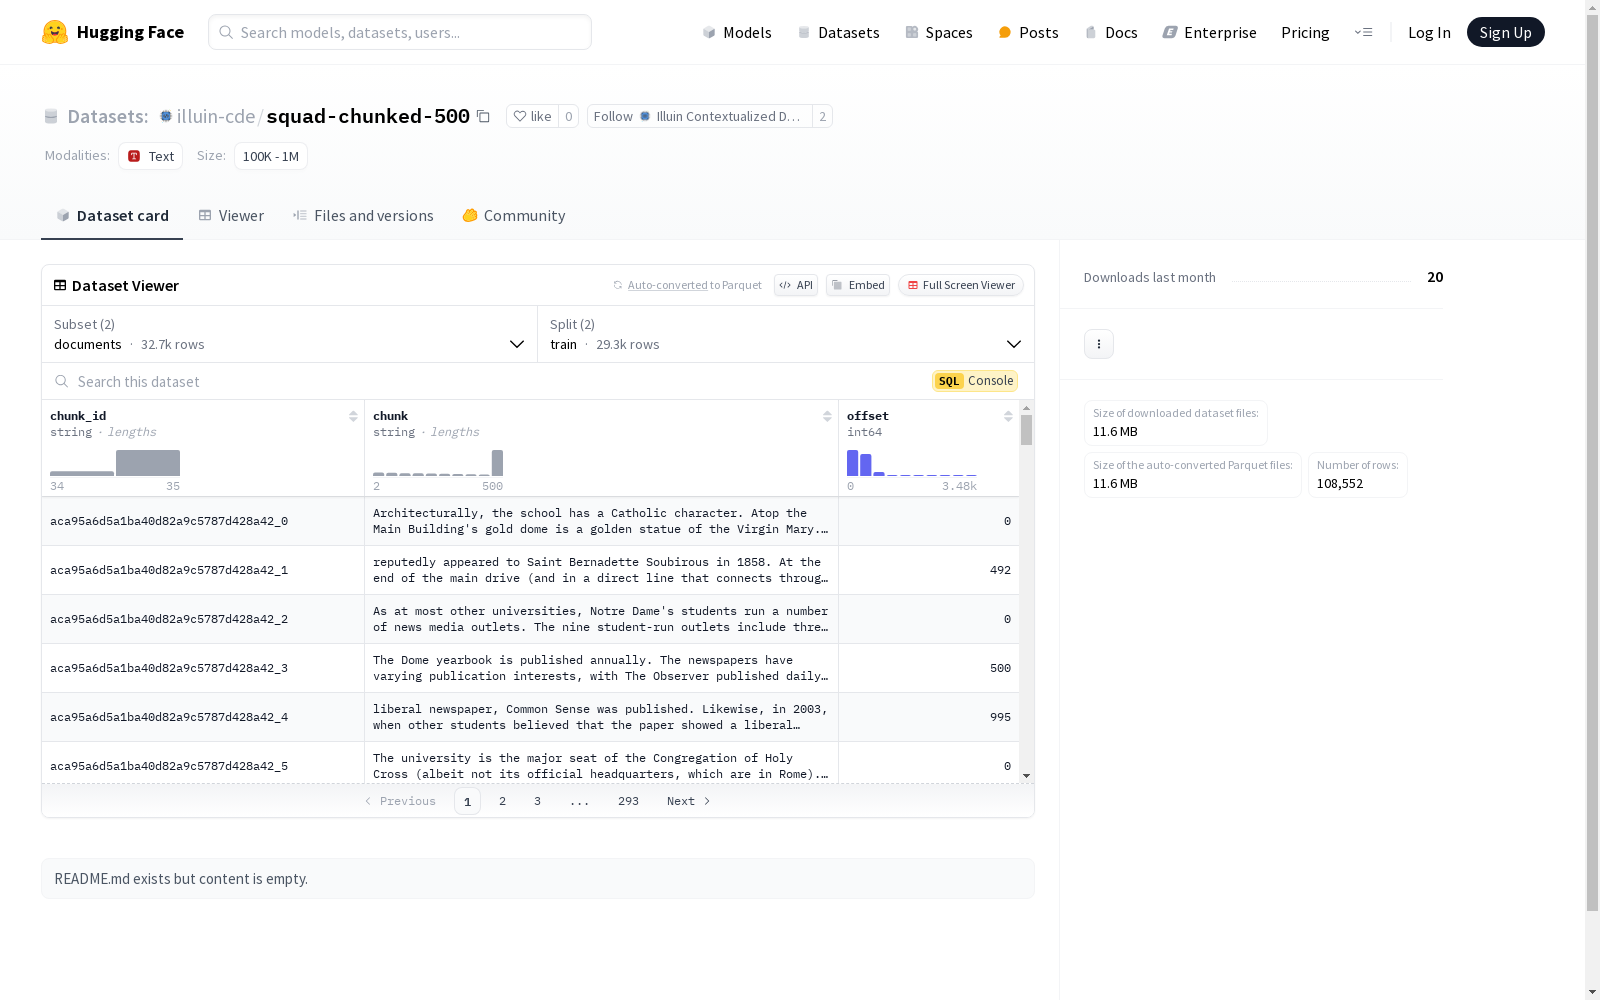Click the offset value 492
1600x1000 pixels.
pyautogui.click(x=1000, y=570)
